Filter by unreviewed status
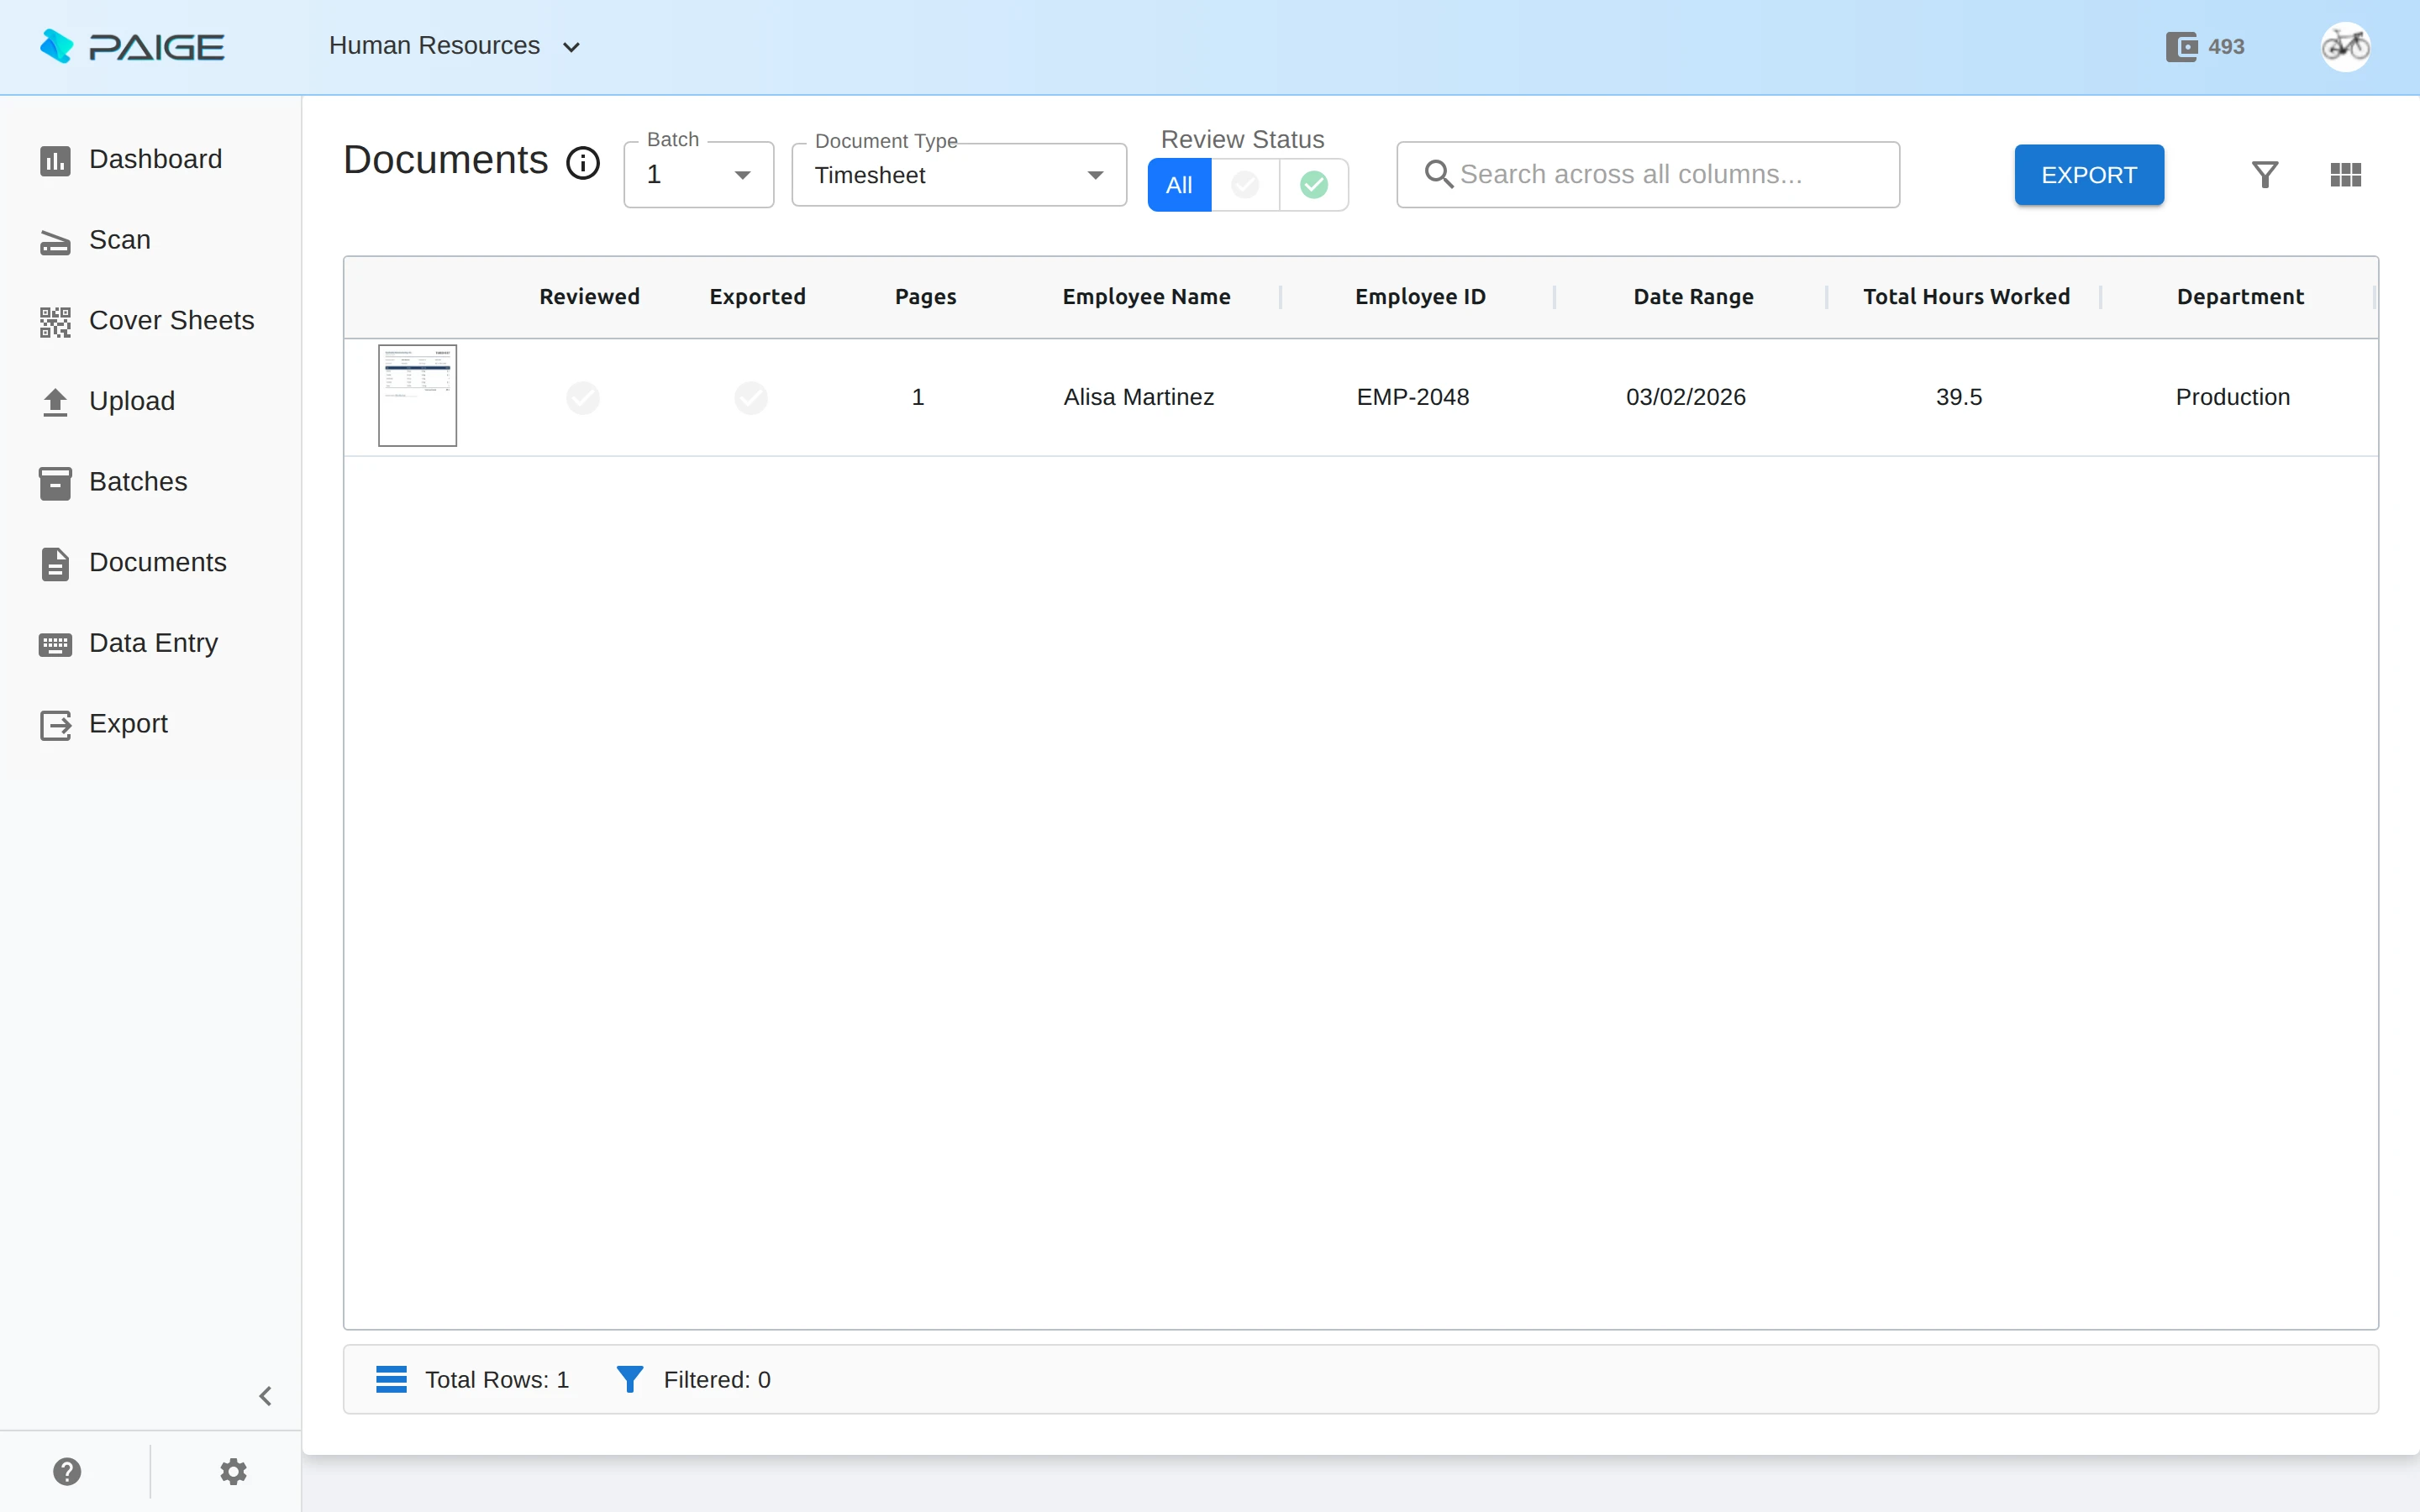2420x1512 pixels. 1245,185
